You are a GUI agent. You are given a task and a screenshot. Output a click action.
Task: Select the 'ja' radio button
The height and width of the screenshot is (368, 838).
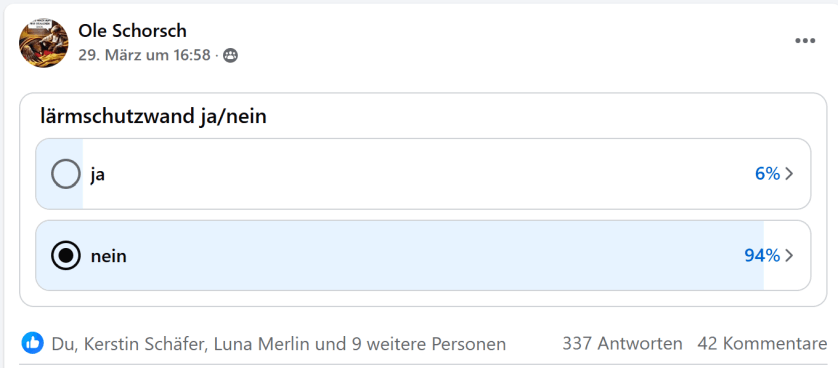66,174
